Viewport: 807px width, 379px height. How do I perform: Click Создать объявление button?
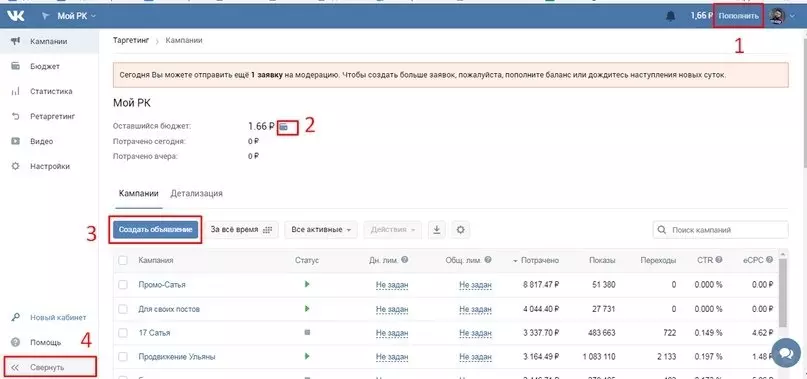pos(156,230)
